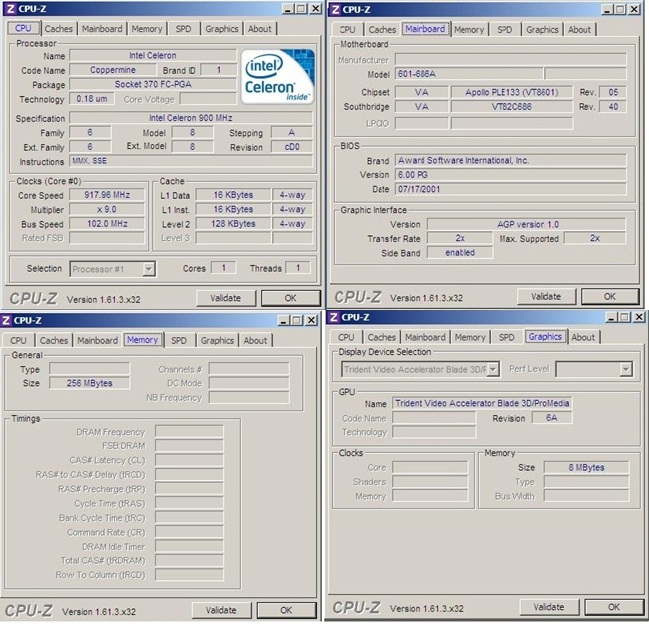Choose Mainboard tab in Graphics window
This screenshot has height=624, width=649.
coord(425,337)
